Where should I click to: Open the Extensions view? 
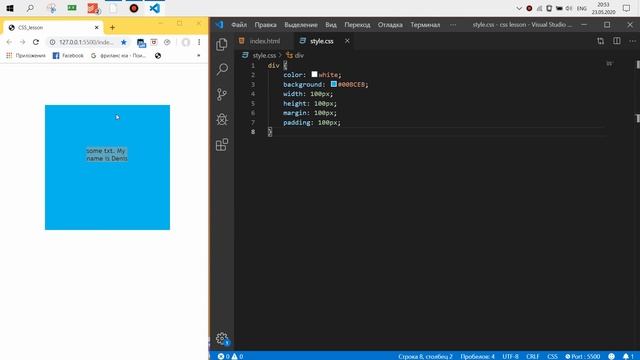point(222,144)
